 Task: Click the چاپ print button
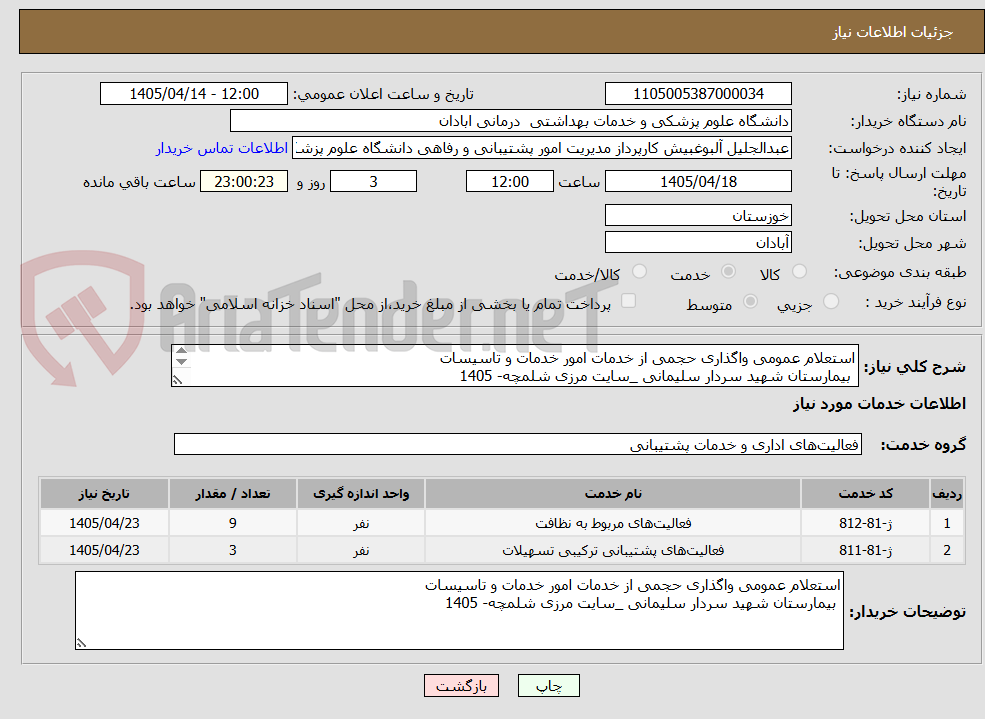pos(548,686)
